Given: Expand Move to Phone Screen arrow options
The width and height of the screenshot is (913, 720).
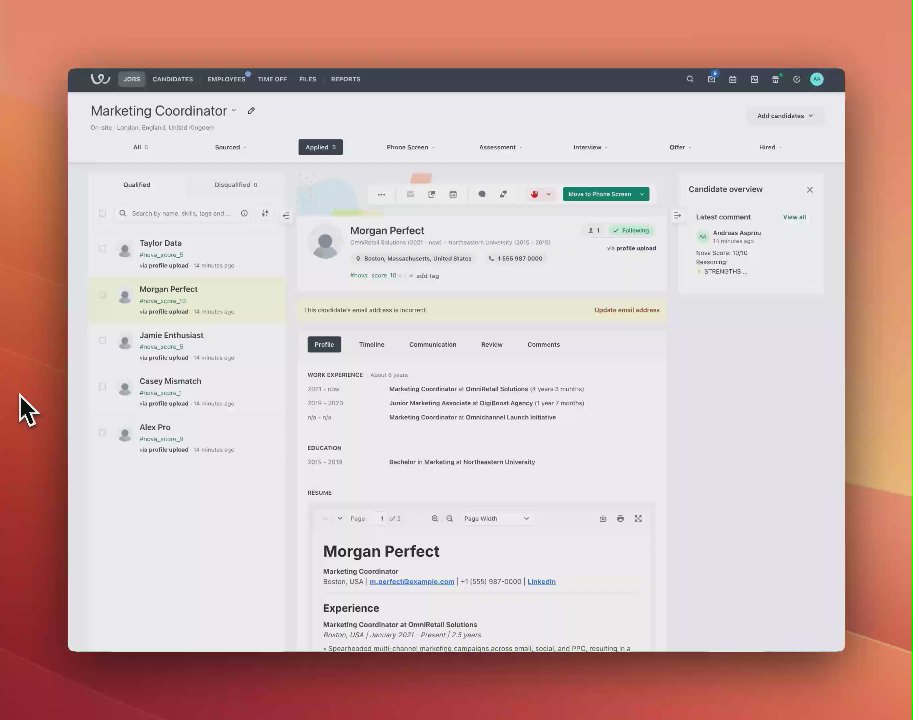Looking at the screenshot, I should [x=642, y=194].
